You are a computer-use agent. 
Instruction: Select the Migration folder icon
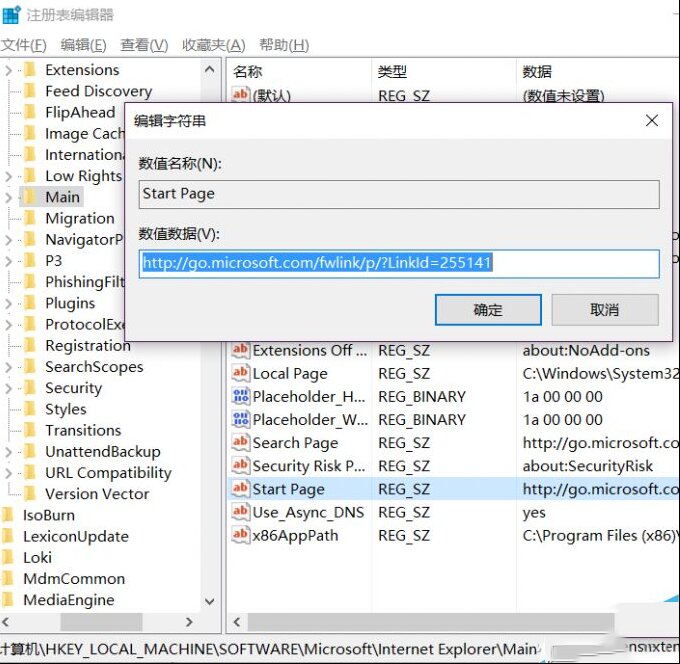(x=30, y=218)
